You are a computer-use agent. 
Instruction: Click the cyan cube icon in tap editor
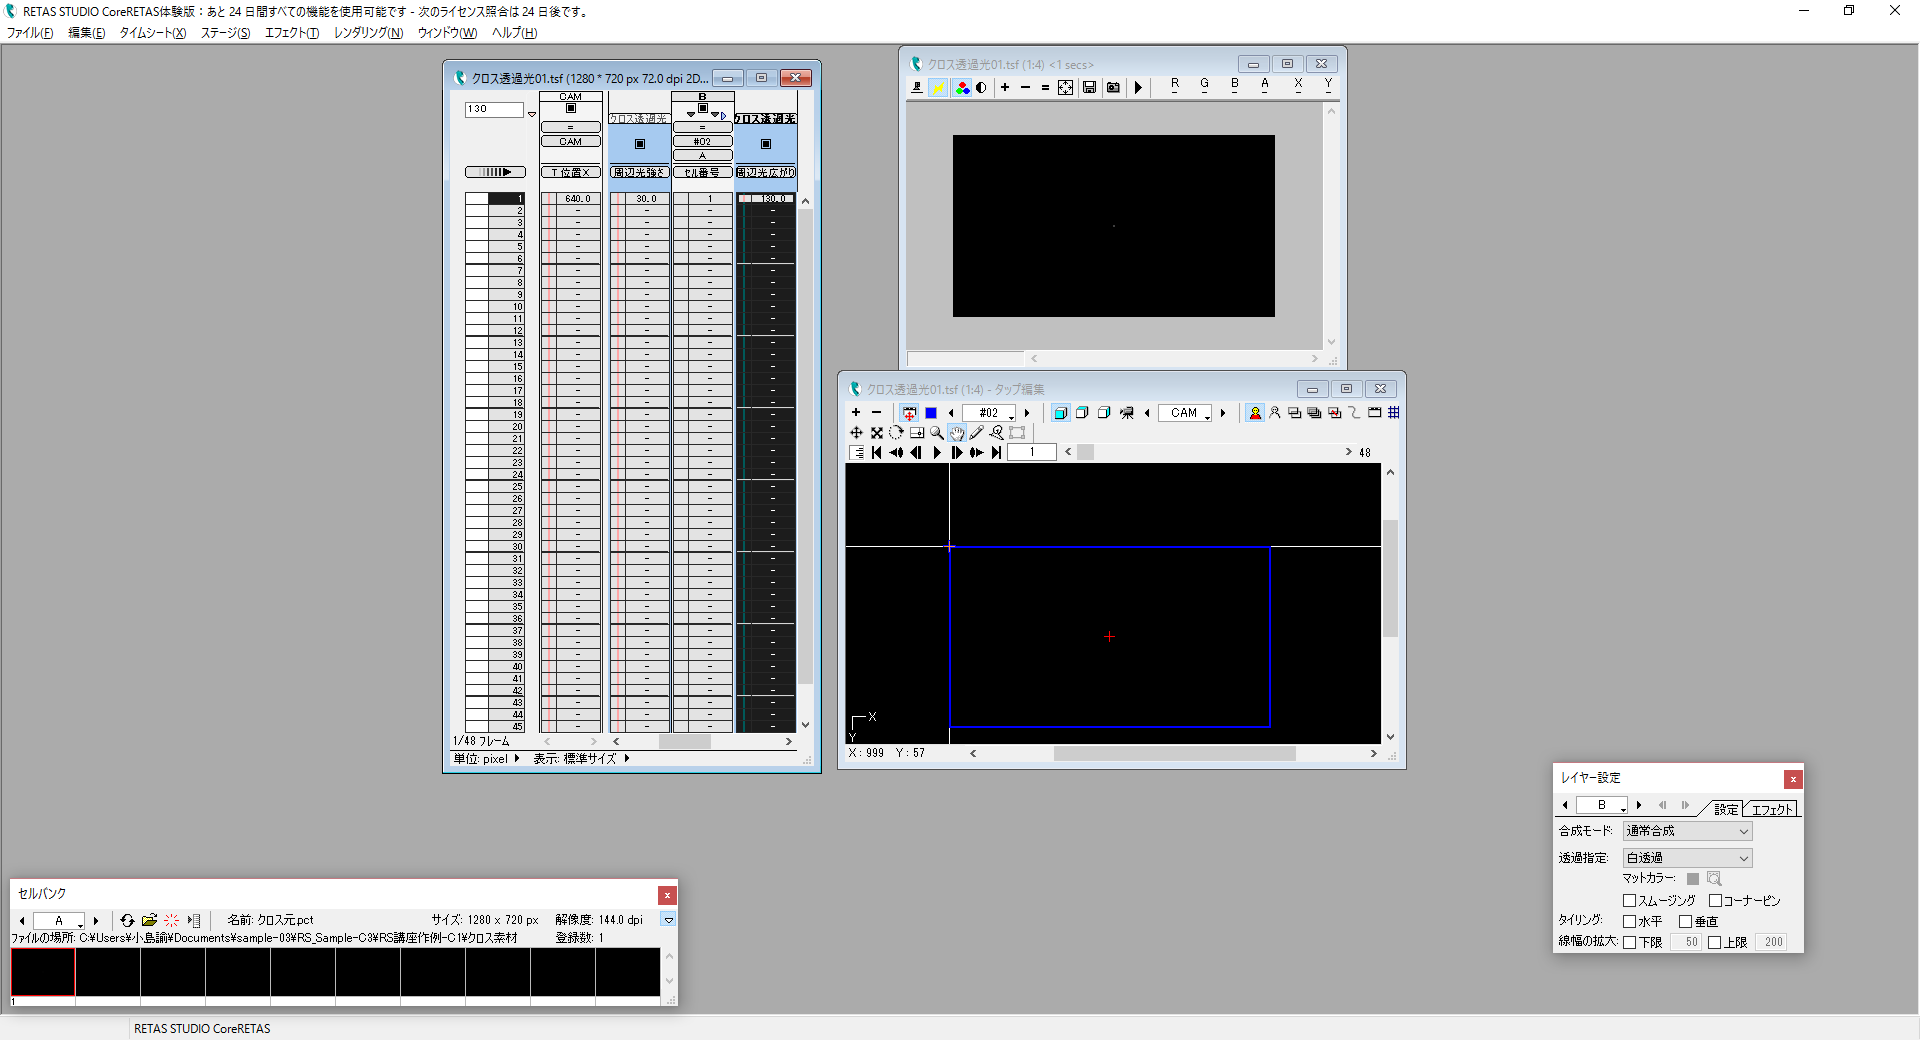point(1061,413)
